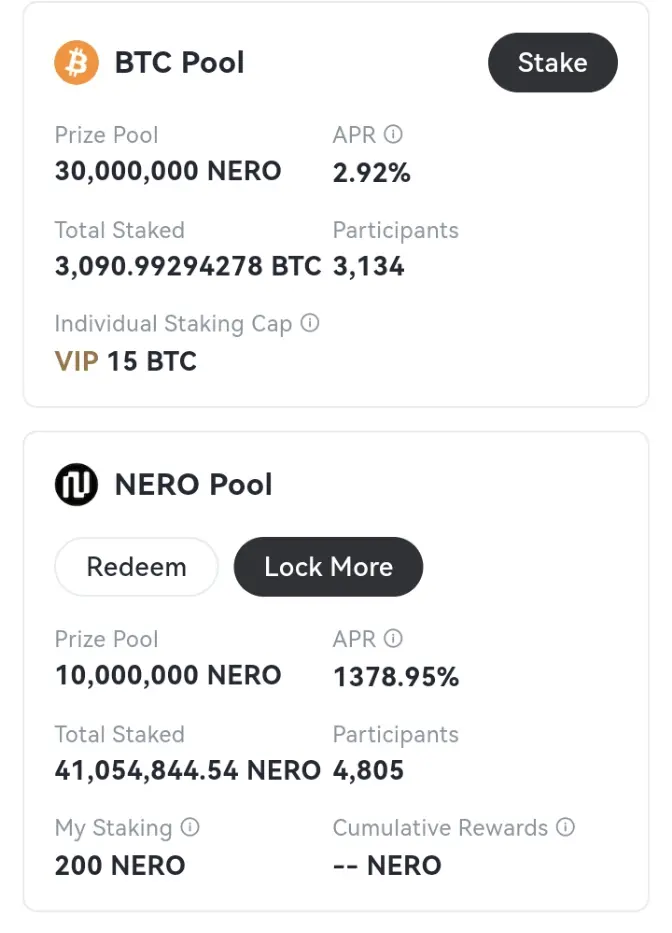Click the 4,805 participants count
Image resolution: width=672 pixels, height=933 pixels.
click(368, 771)
